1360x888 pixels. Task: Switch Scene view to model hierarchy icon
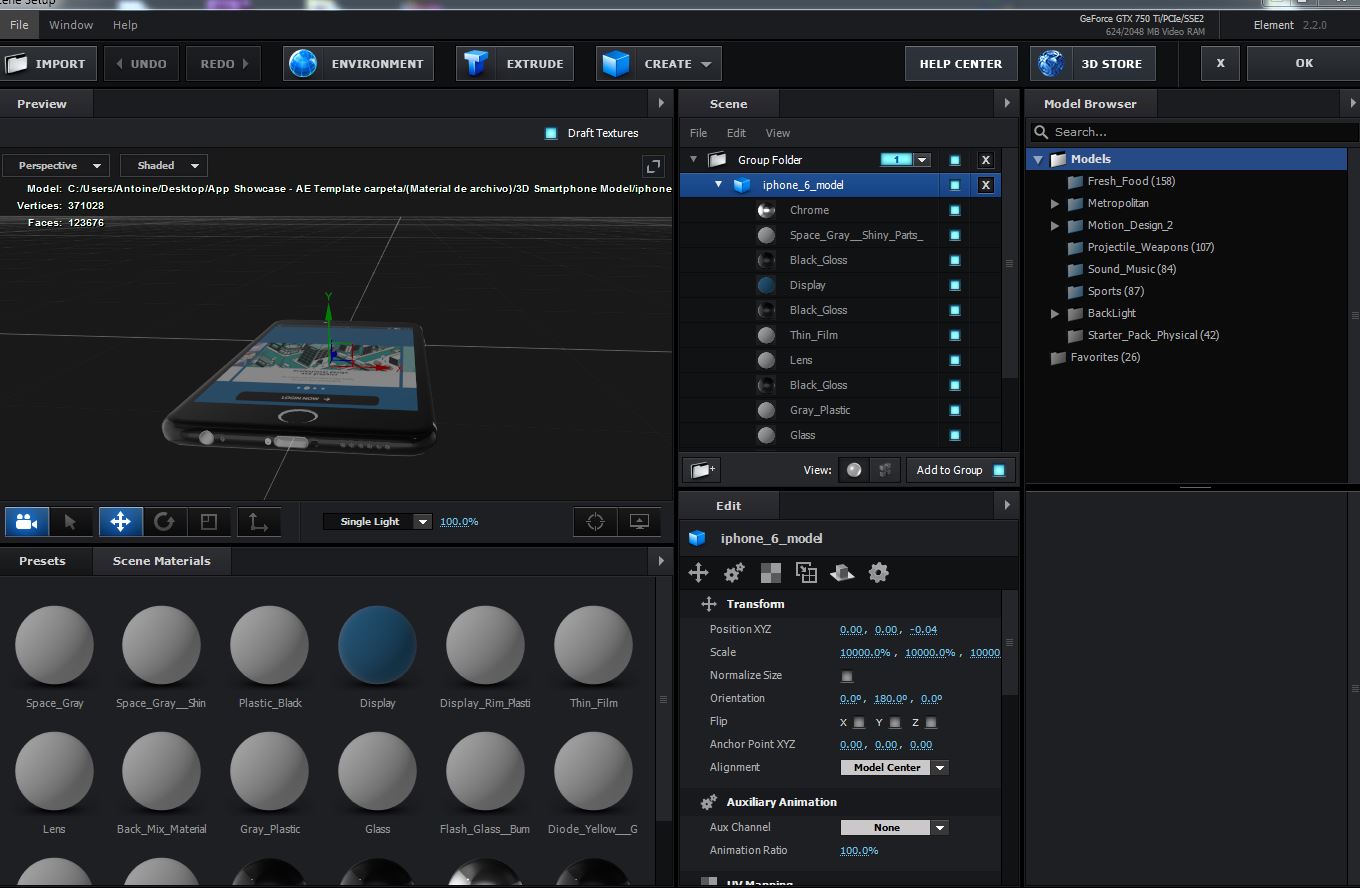point(885,470)
